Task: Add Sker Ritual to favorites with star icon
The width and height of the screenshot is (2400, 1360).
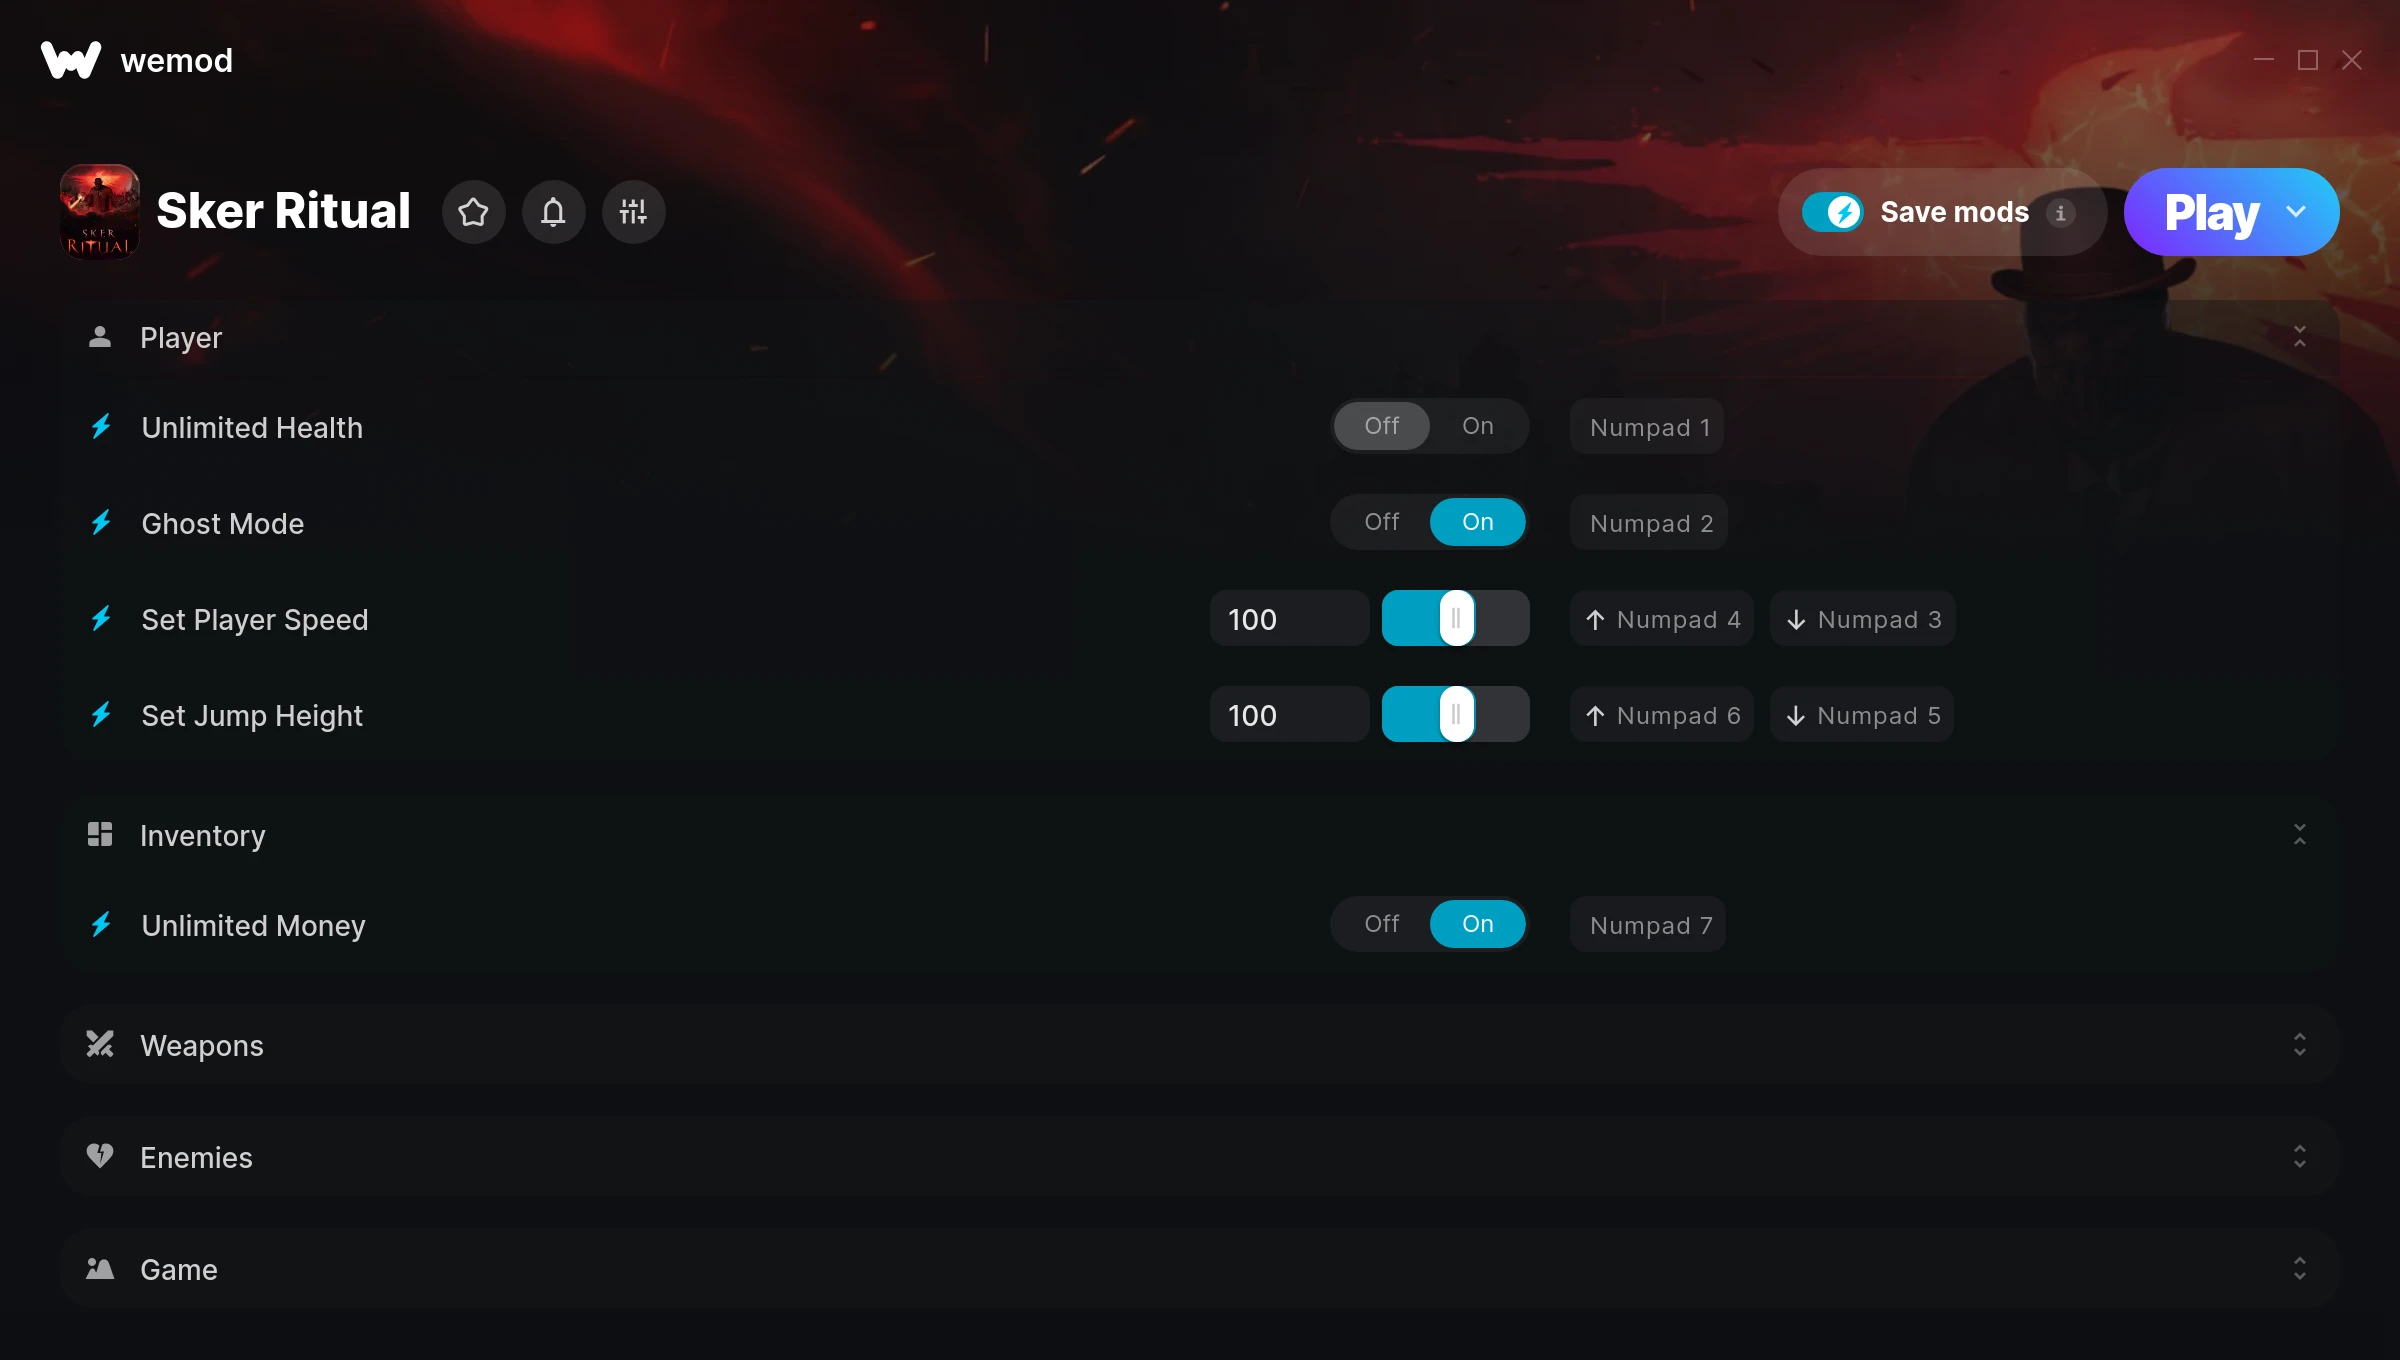Action: [x=473, y=212]
